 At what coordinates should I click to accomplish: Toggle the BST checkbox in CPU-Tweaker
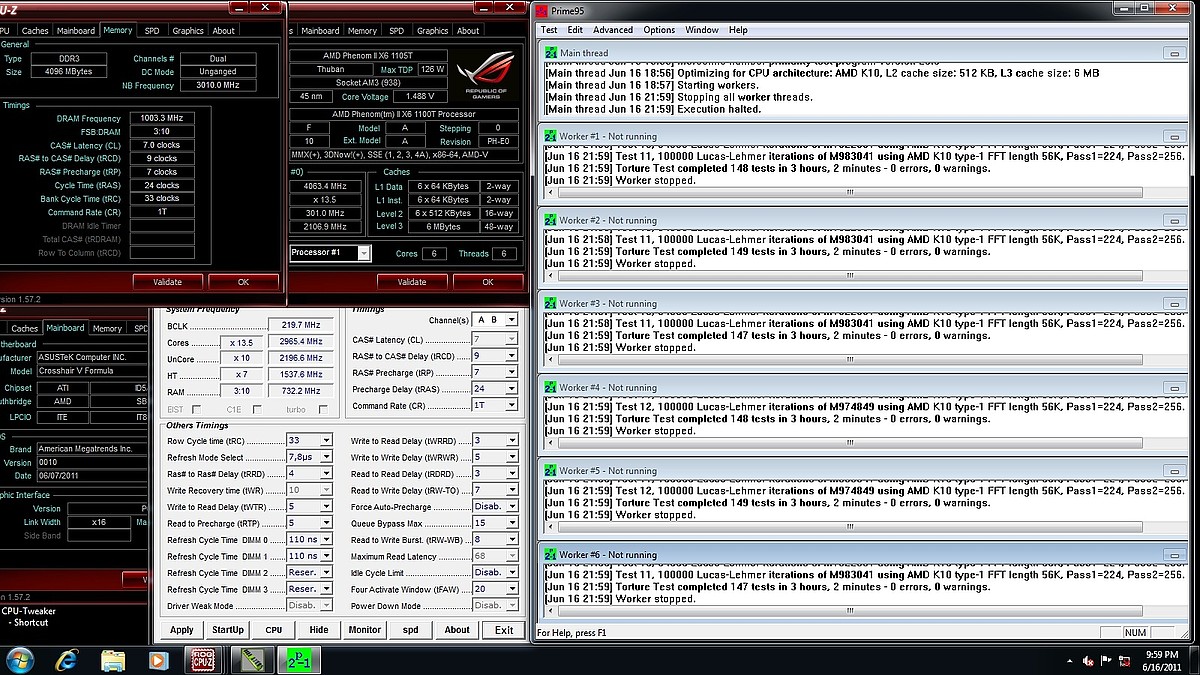click(x=196, y=409)
